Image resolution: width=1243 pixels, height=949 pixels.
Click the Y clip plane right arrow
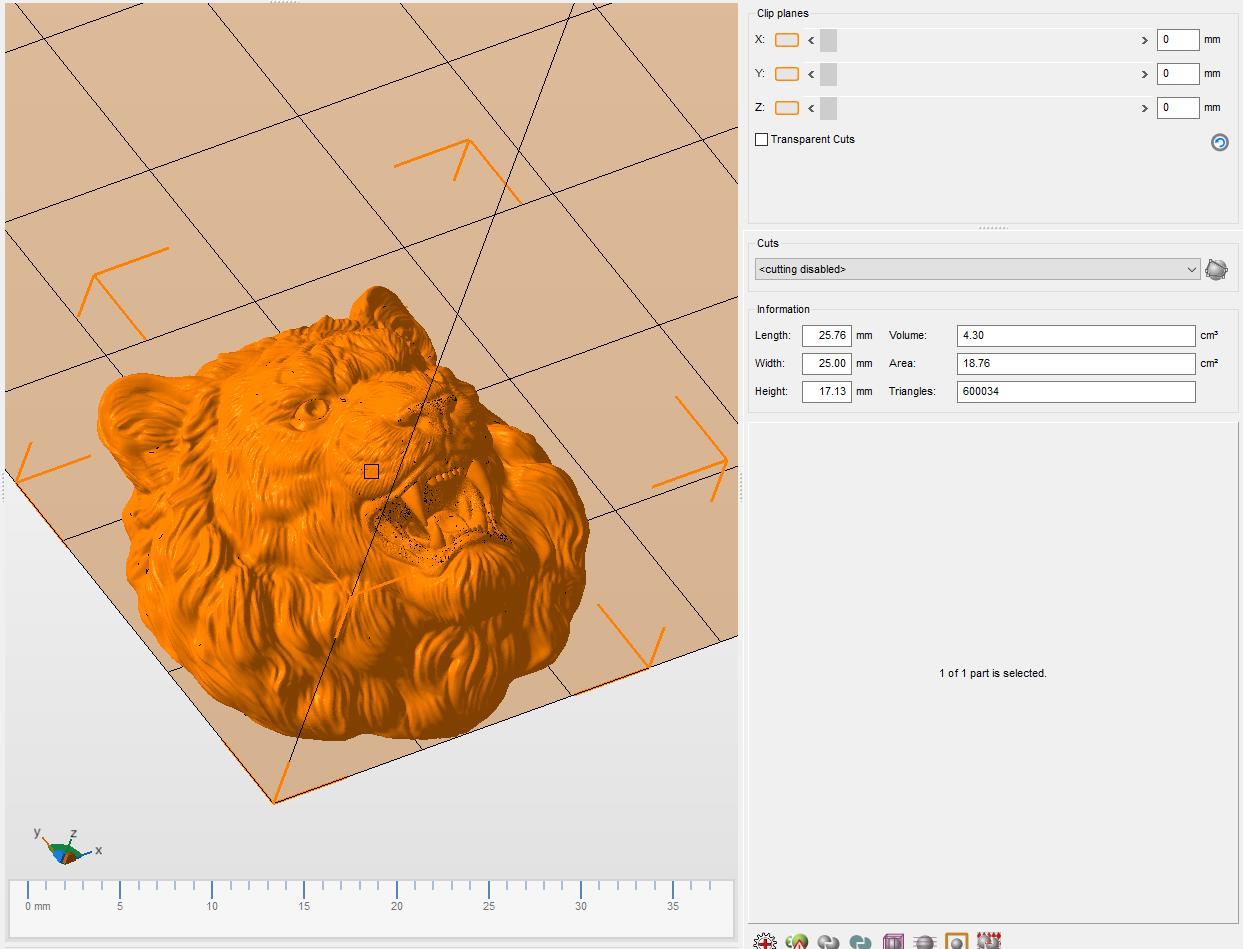tap(1144, 74)
